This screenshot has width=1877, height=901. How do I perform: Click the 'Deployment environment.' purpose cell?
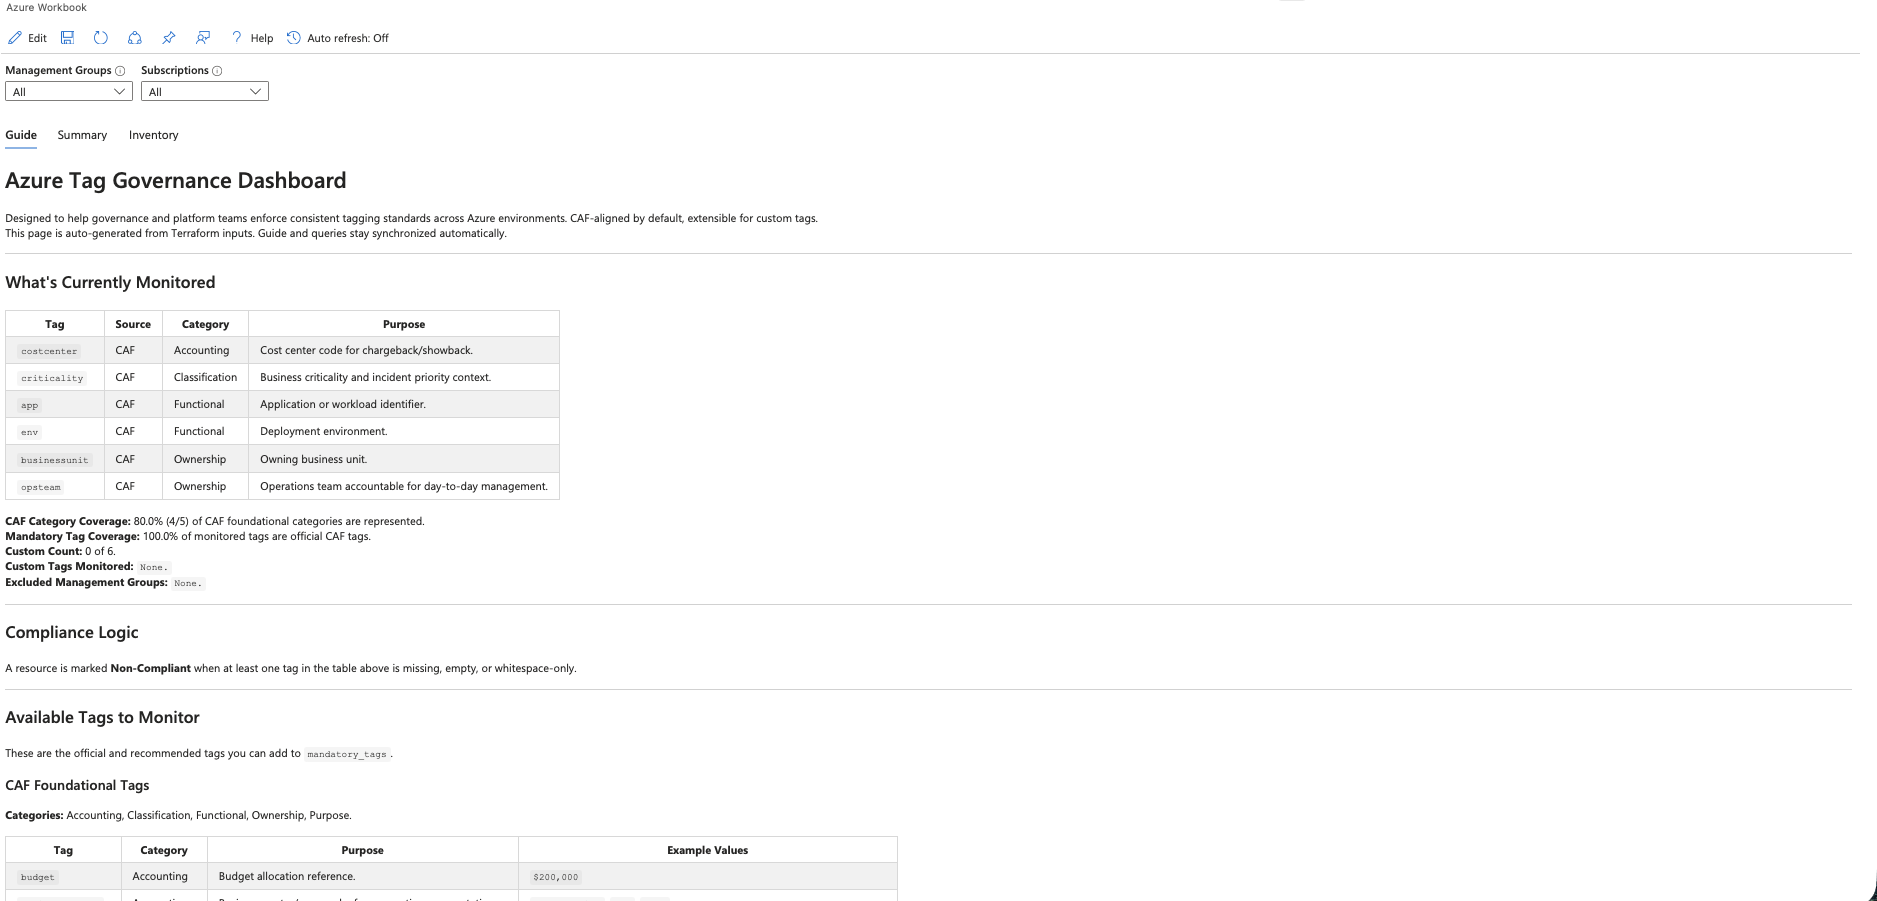pos(404,432)
